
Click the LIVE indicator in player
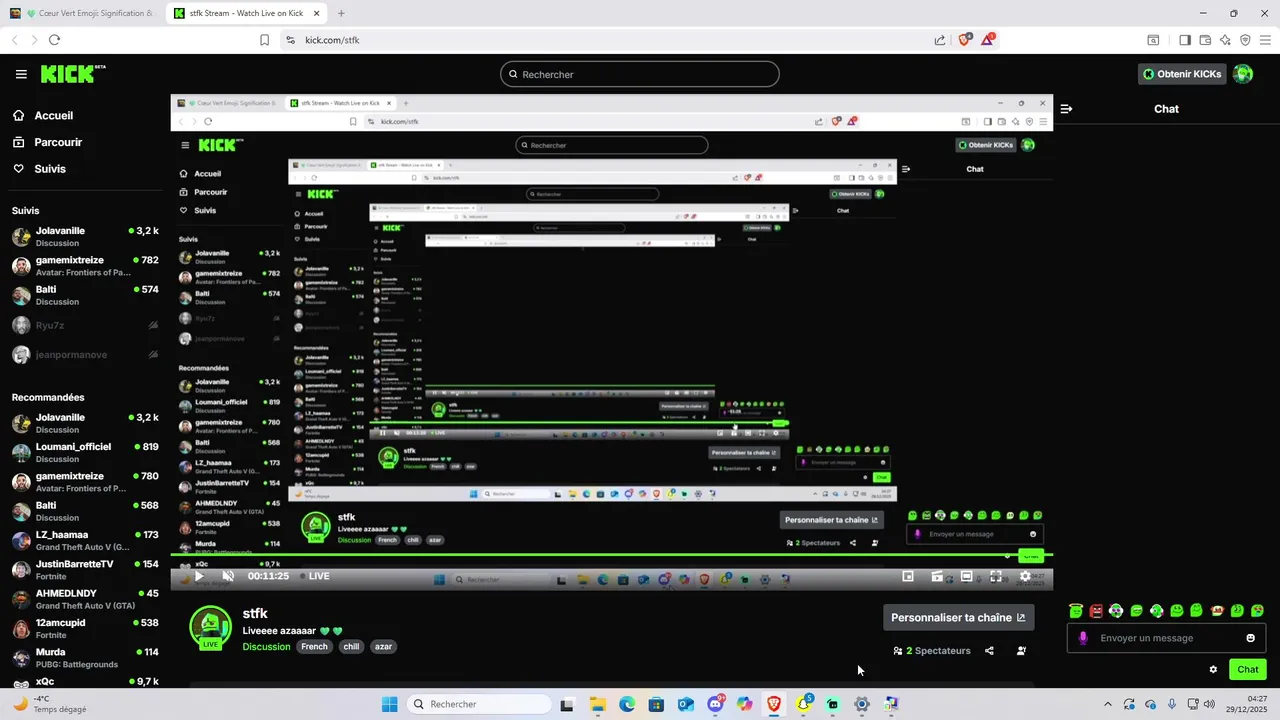314,576
